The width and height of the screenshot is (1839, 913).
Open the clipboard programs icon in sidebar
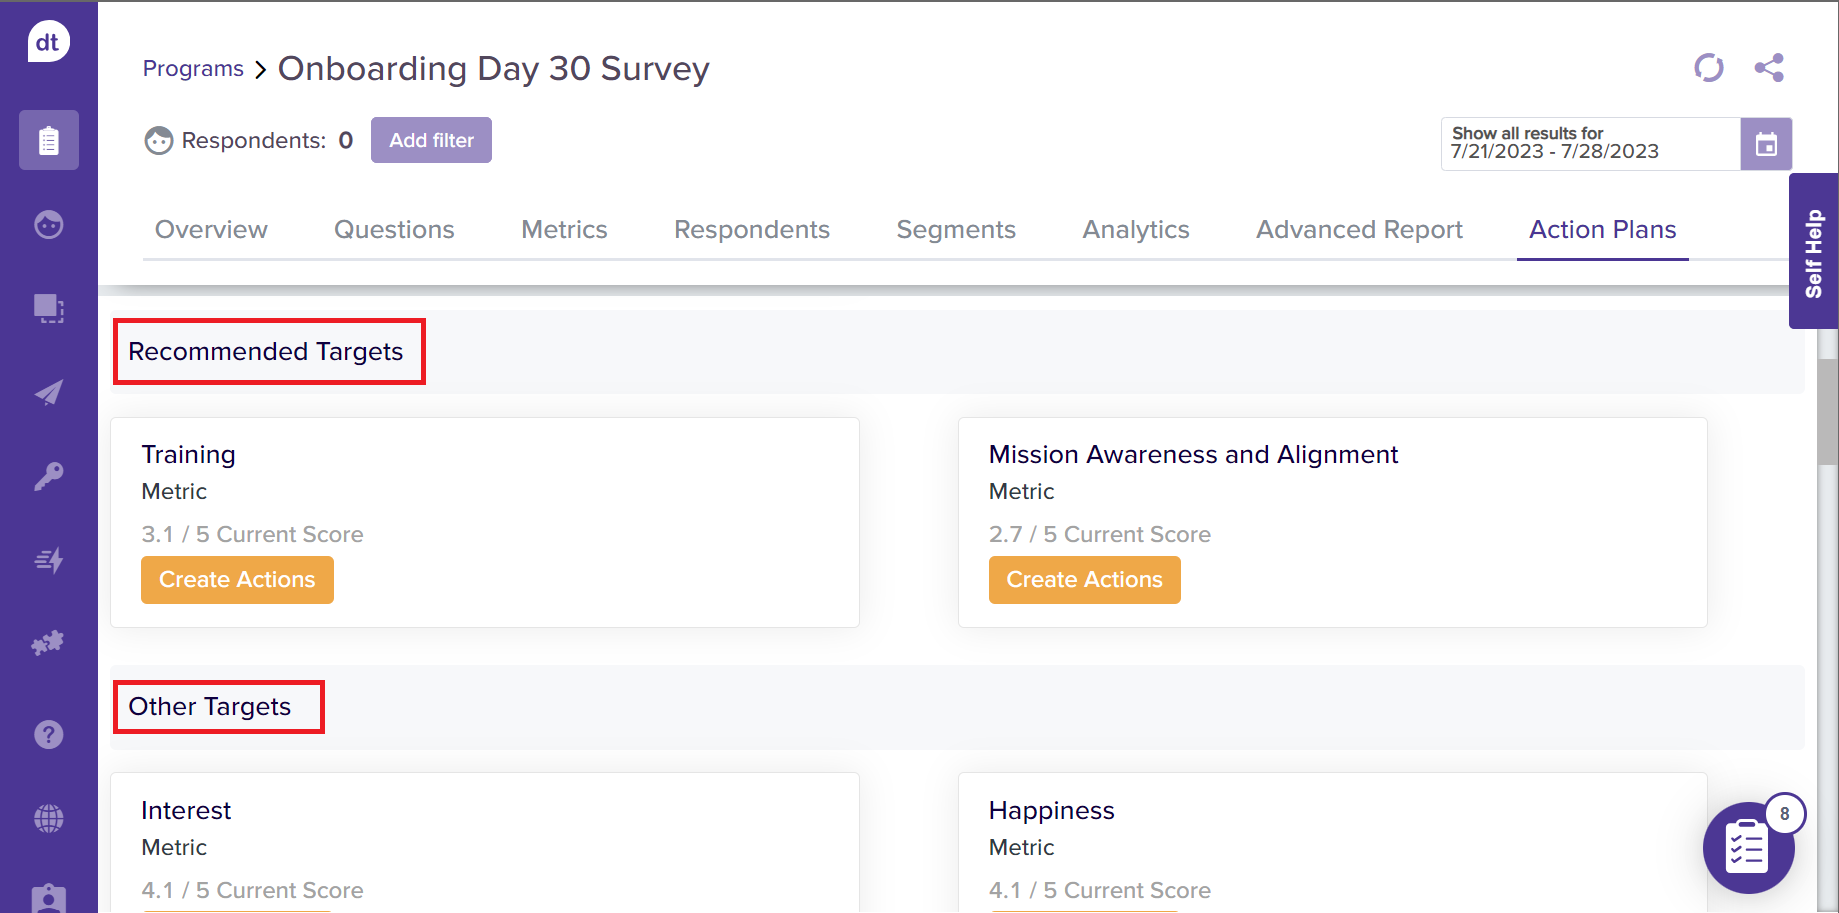pyautogui.click(x=49, y=140)
